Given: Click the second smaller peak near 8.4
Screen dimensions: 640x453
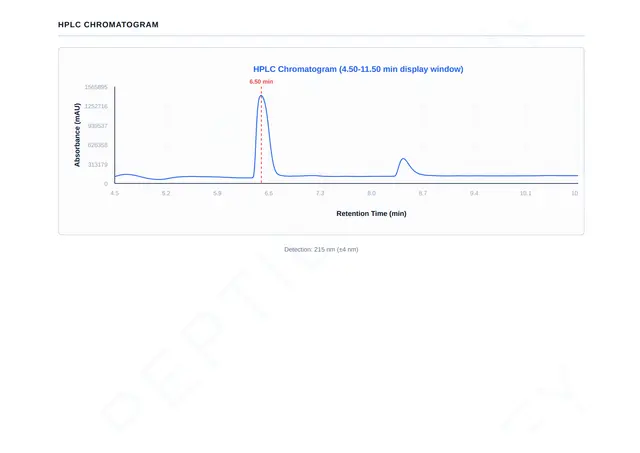Looking at the screenshot, I should [x=403, y=159].
